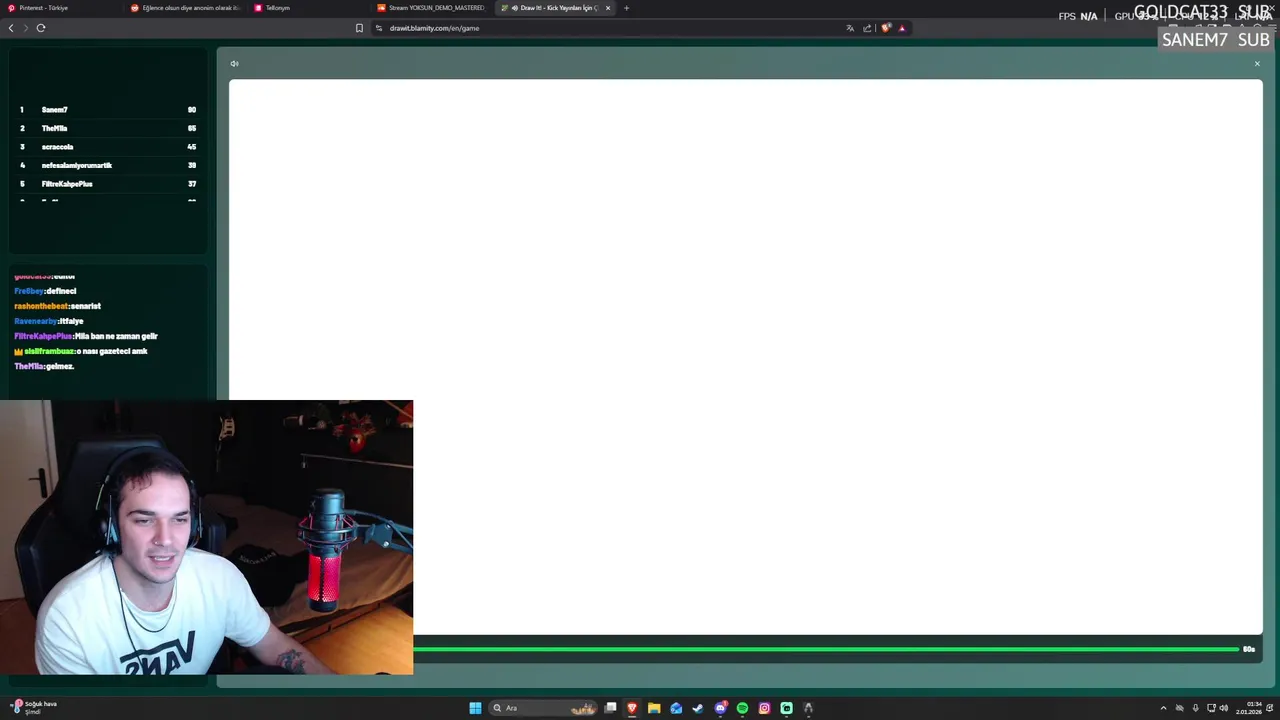Open Steam from taskbar

point(698,708)
